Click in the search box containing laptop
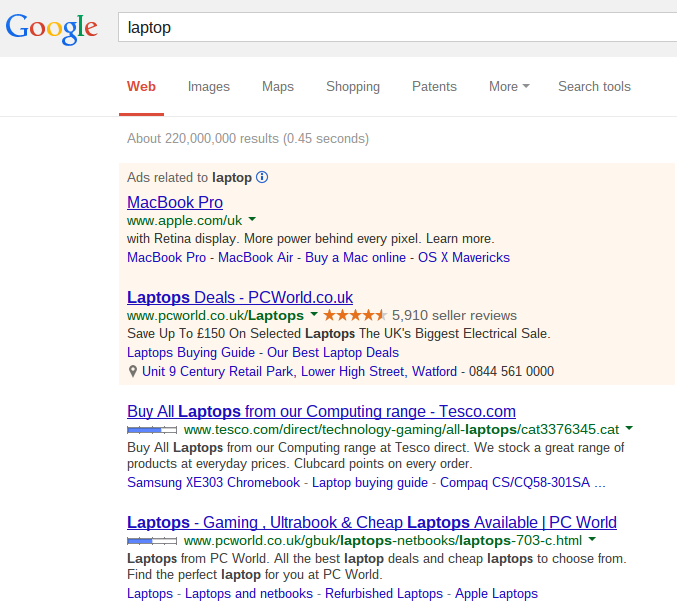This screenshot has width=677, height=612. pyautogui.click(x=397, y=27)
